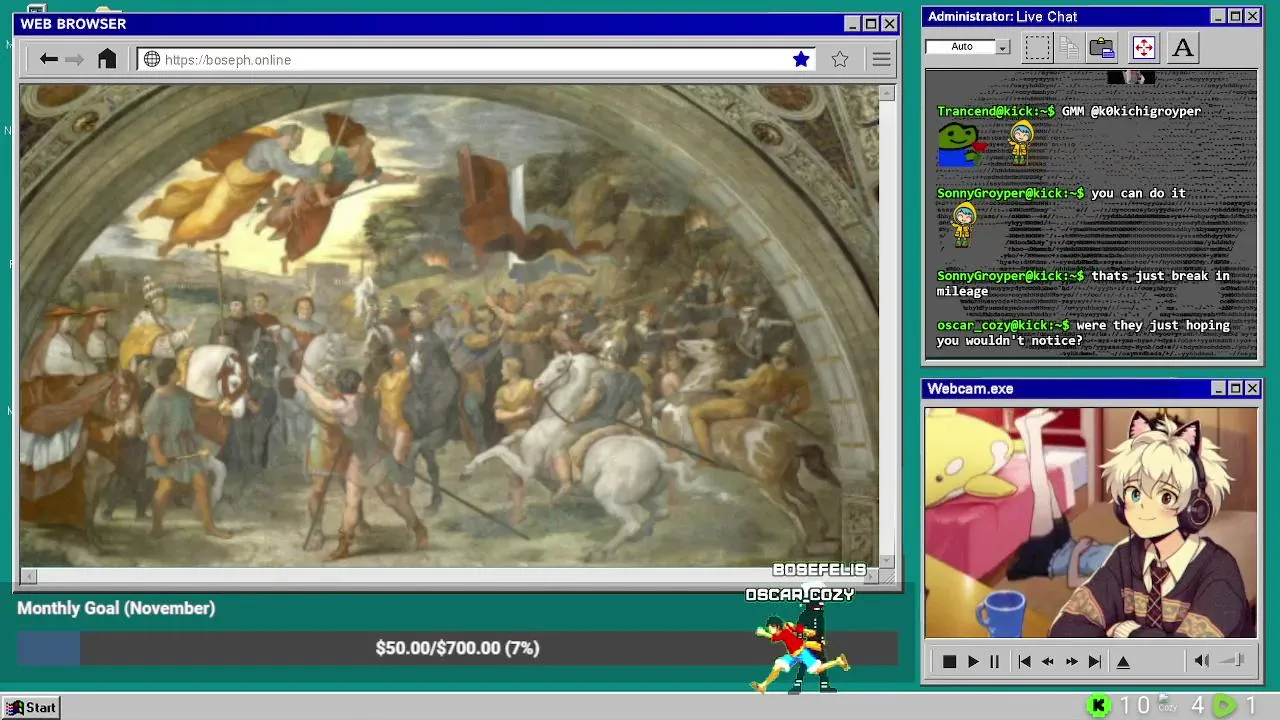Stop playback in Webcam.exe
Screen dimensions: 1280x720
pos(949,661)
